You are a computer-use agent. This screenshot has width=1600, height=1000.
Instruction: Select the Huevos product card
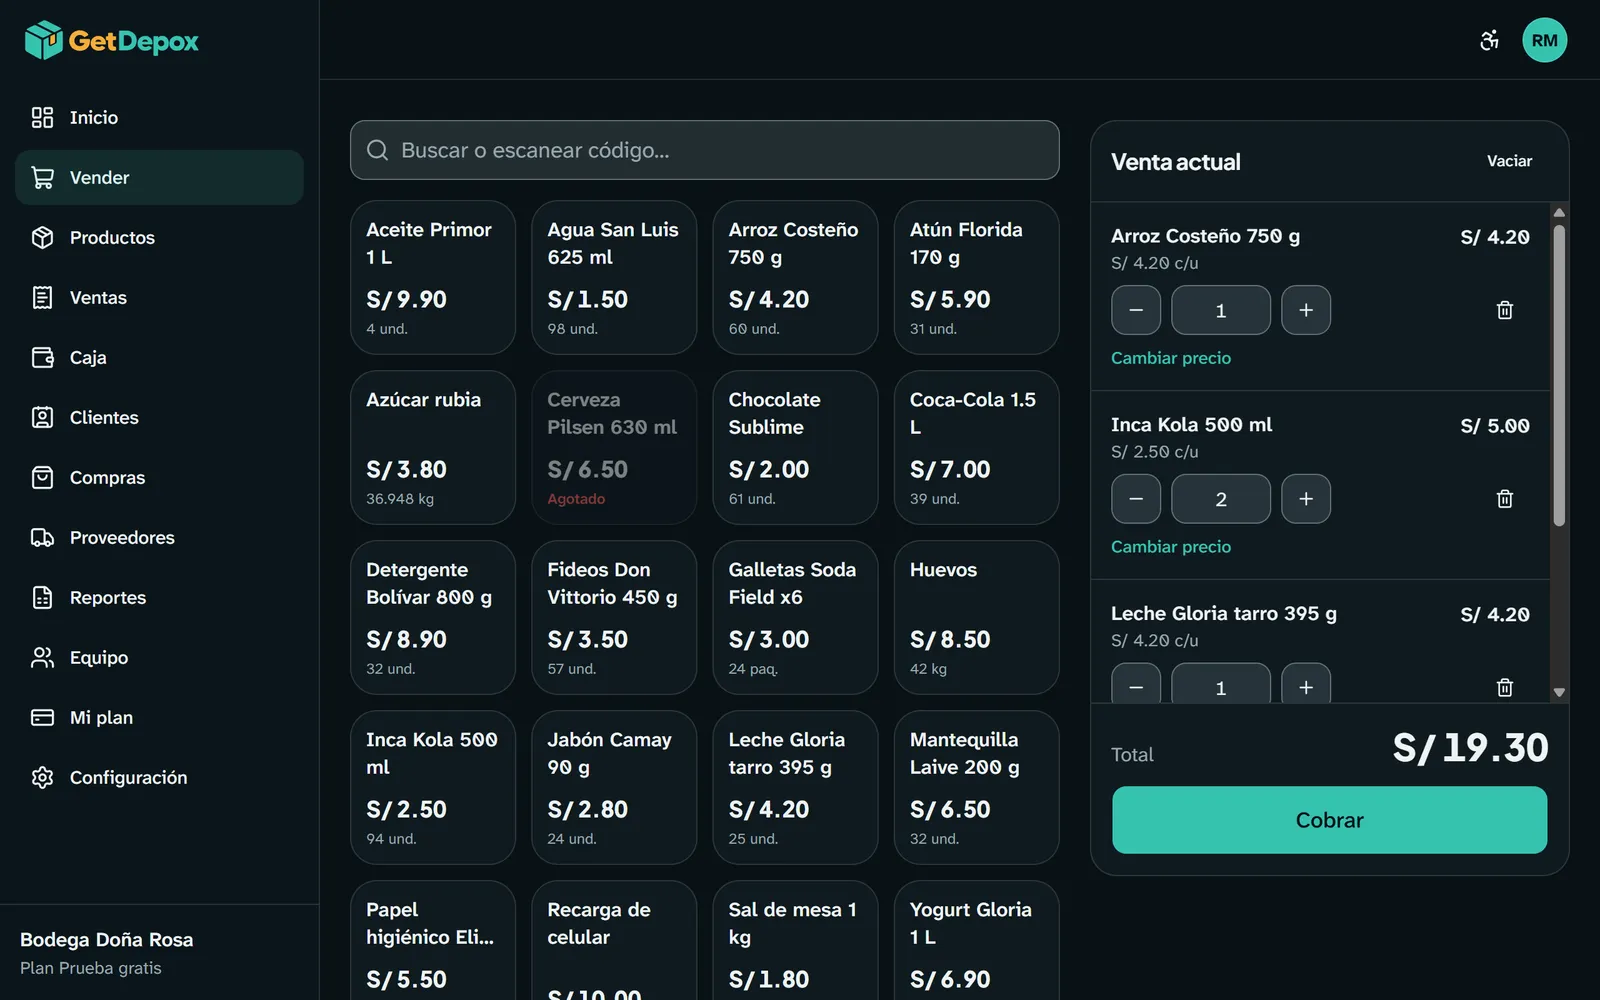[x=976, y=618]
